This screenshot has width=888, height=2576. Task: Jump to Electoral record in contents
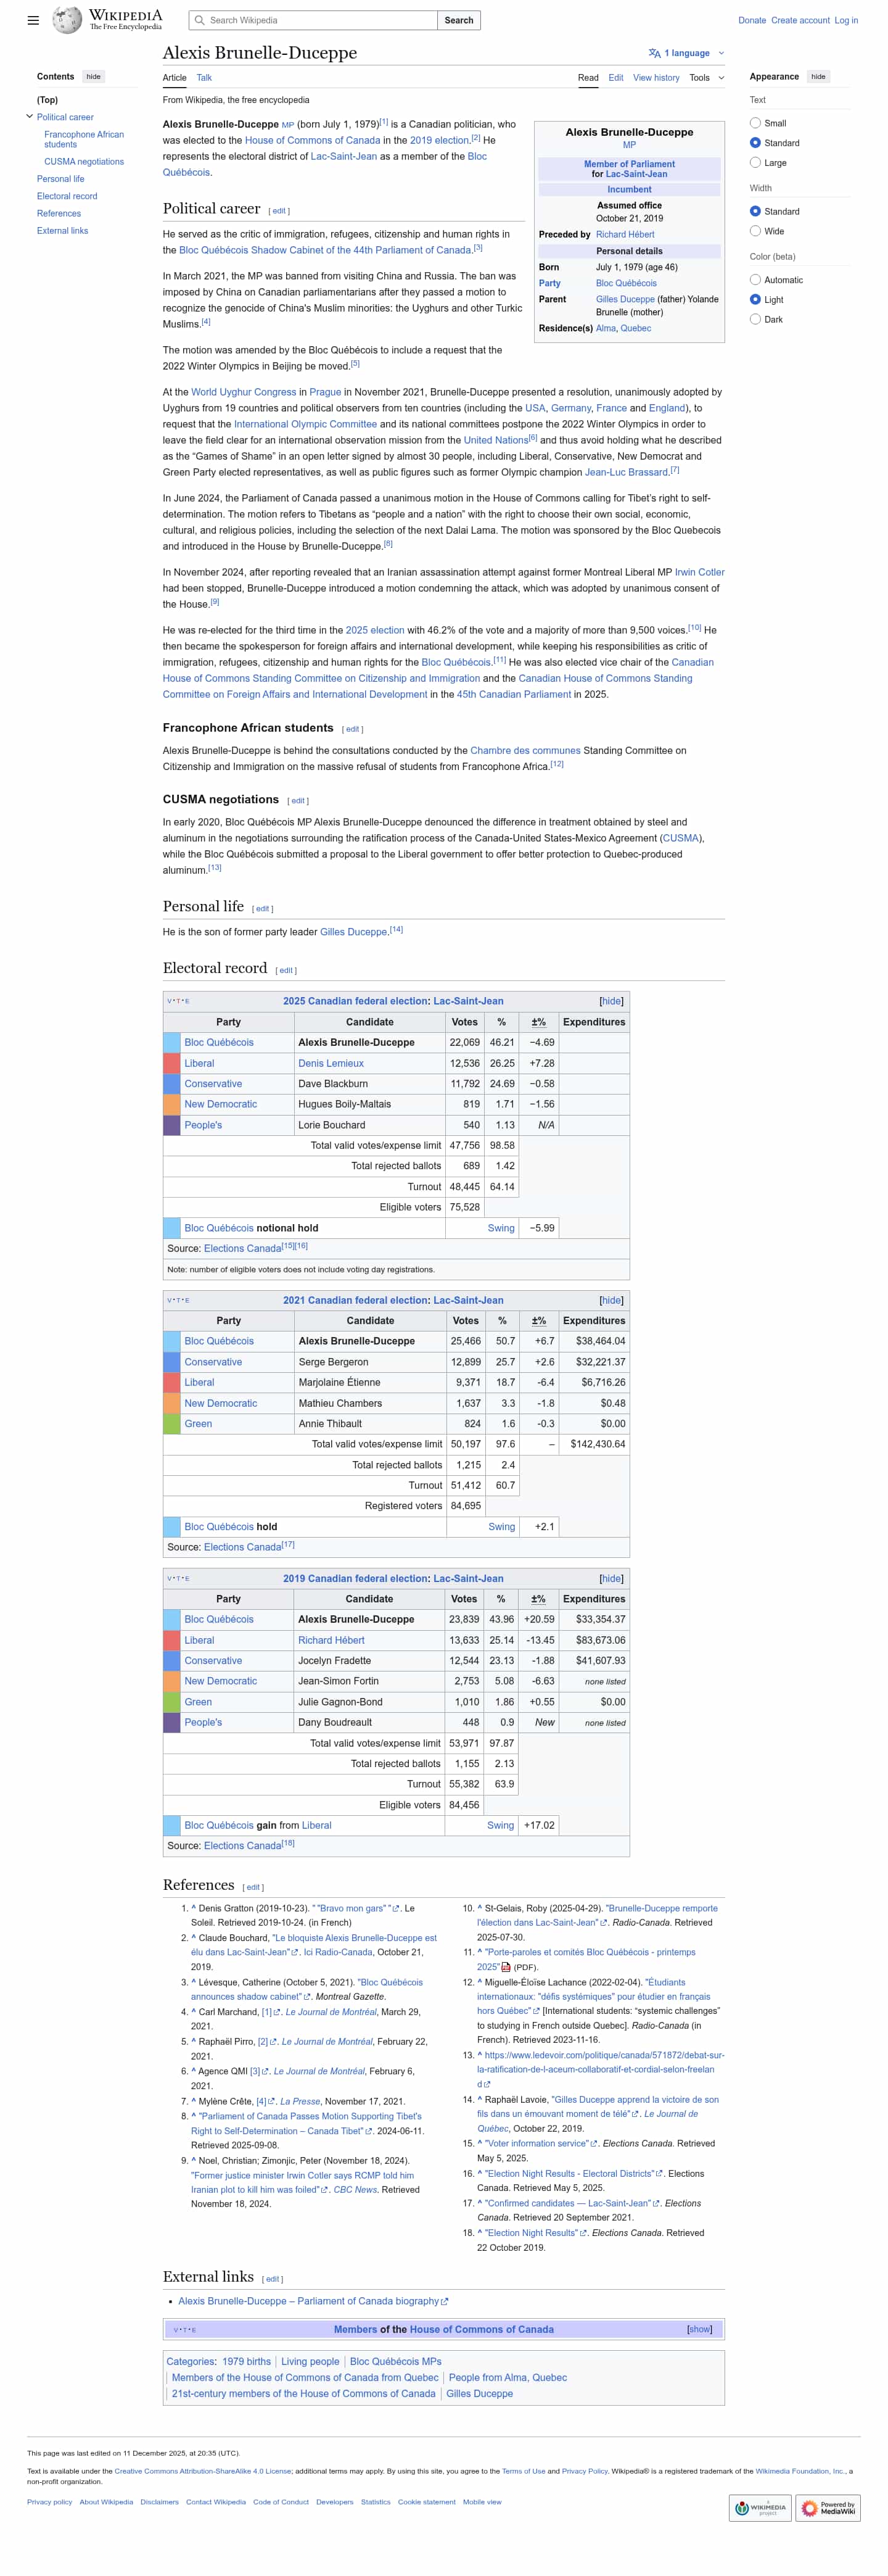tap(67, 196)
